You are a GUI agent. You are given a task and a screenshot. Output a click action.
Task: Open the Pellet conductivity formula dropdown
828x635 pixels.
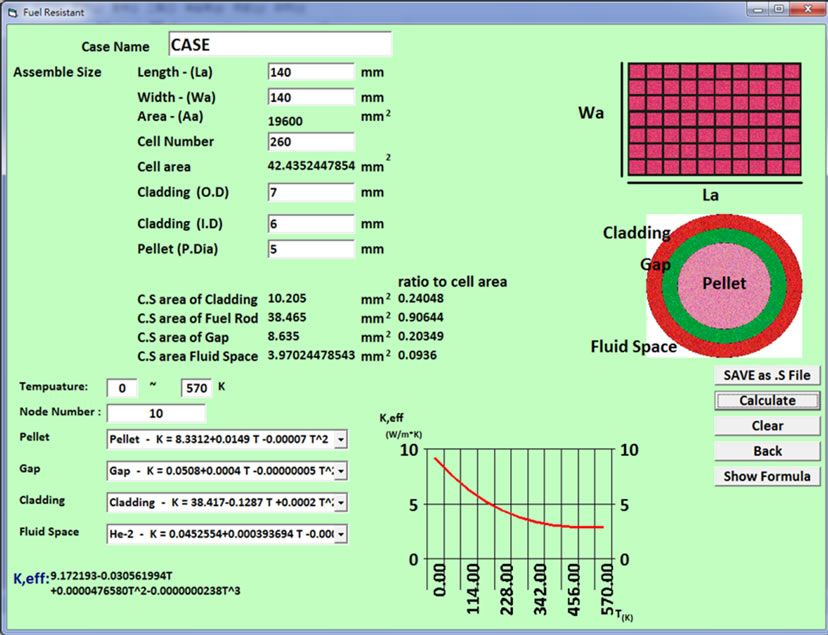point(341,439)
